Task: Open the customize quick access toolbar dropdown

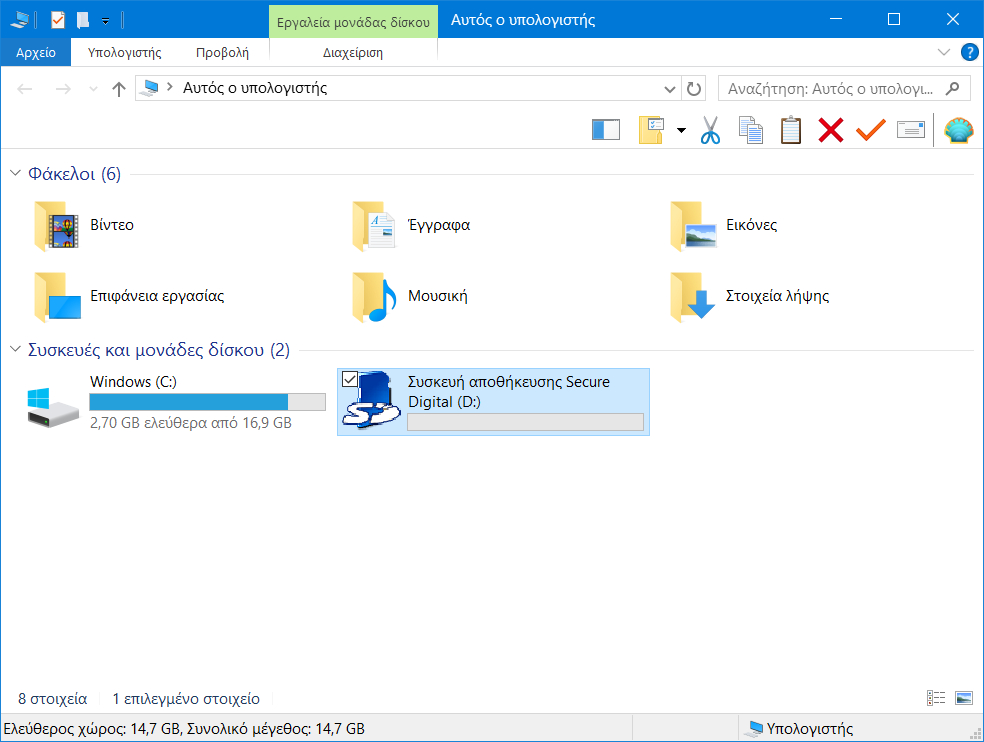Action: pos(105,21)
